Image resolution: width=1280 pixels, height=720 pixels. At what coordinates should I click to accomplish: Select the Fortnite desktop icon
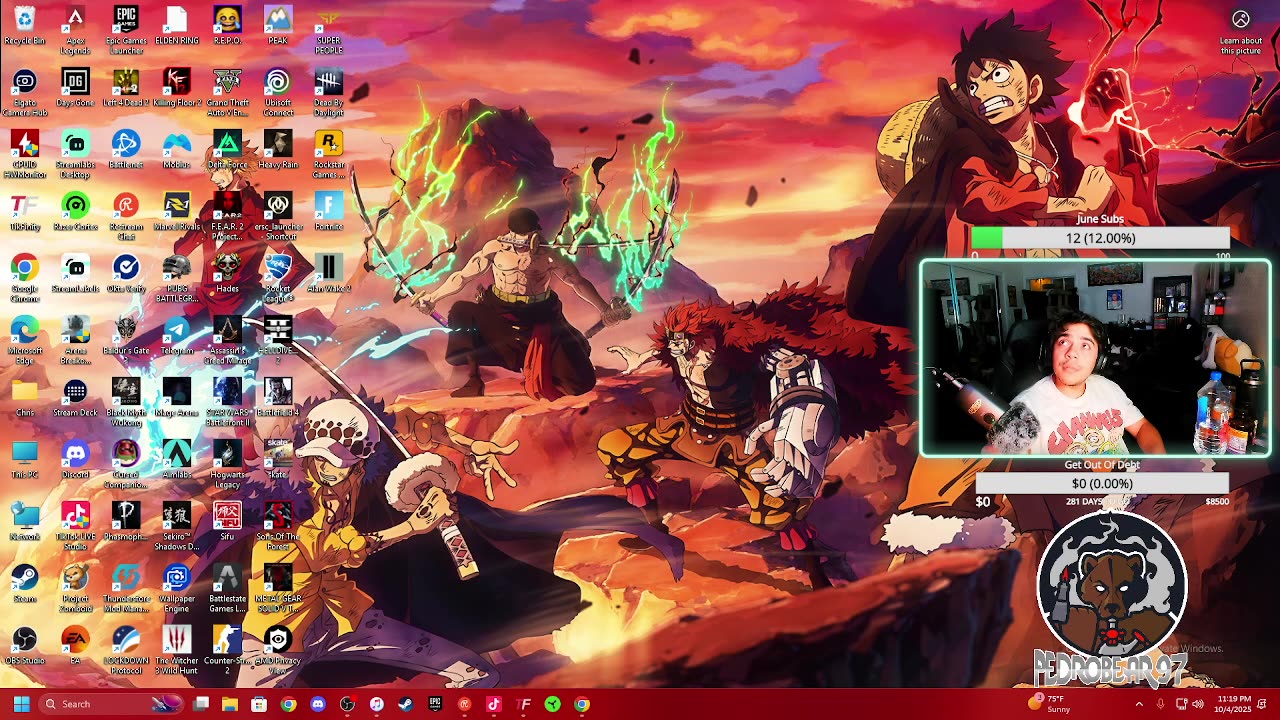329,212
